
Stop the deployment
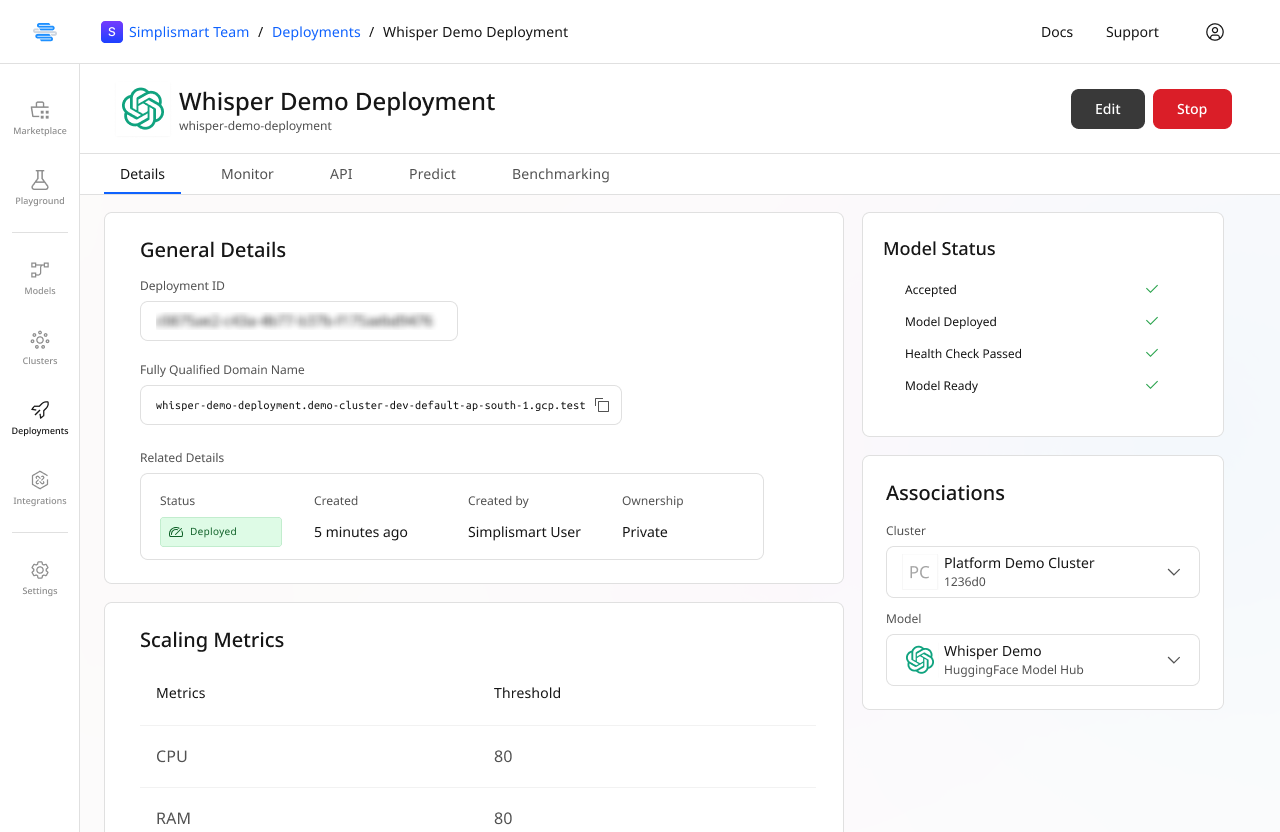click(1192, 109)
